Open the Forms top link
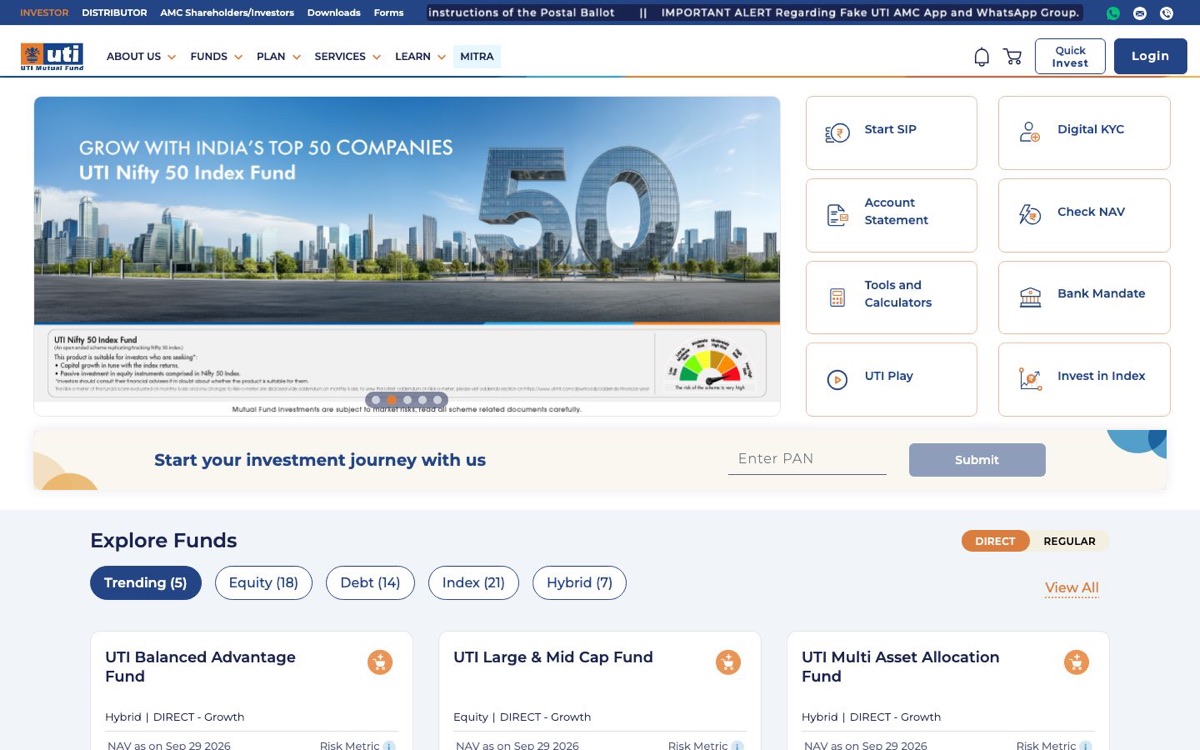This screenshot has height=750, width=1200. (389, 13)
